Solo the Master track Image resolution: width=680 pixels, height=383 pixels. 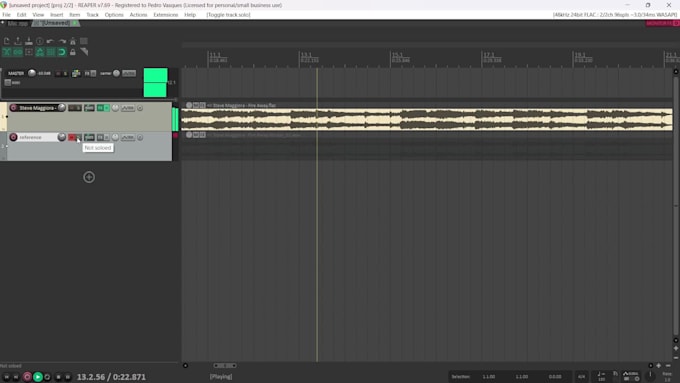(65, 73)
